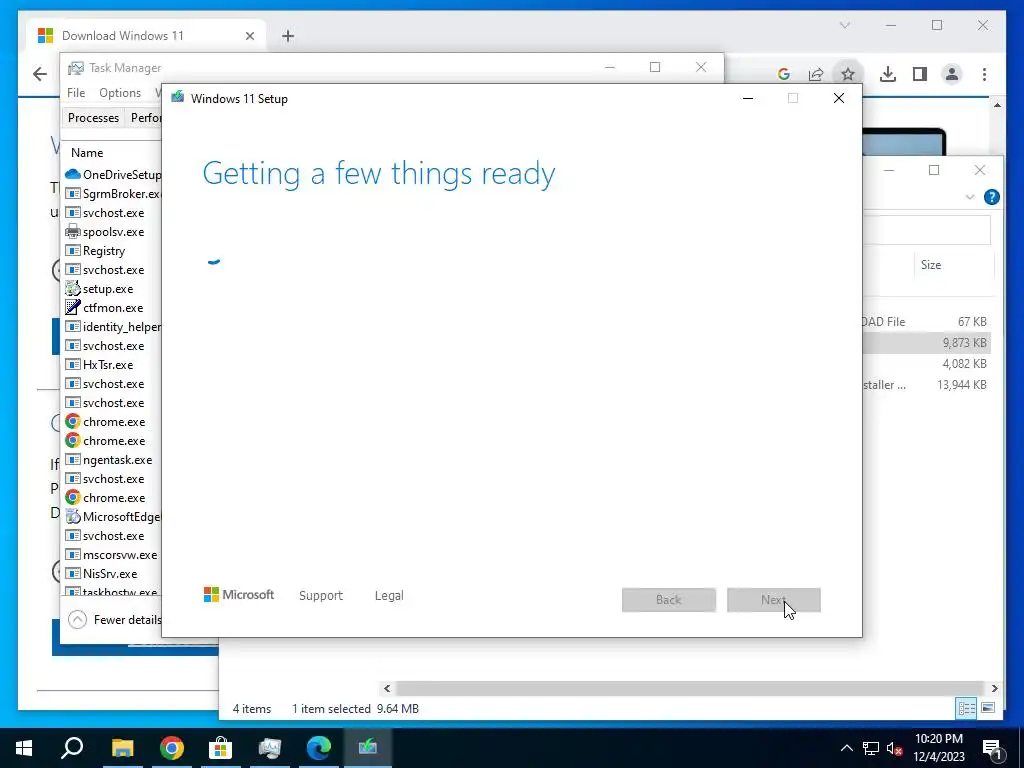
Task: Open Chrome from the taskbar
Action: click(171, 748)
